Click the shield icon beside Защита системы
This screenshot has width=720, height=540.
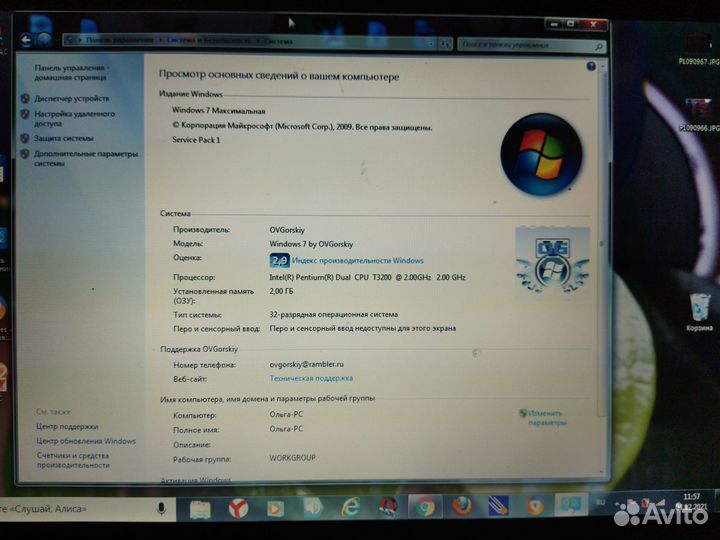coord(25,138)
